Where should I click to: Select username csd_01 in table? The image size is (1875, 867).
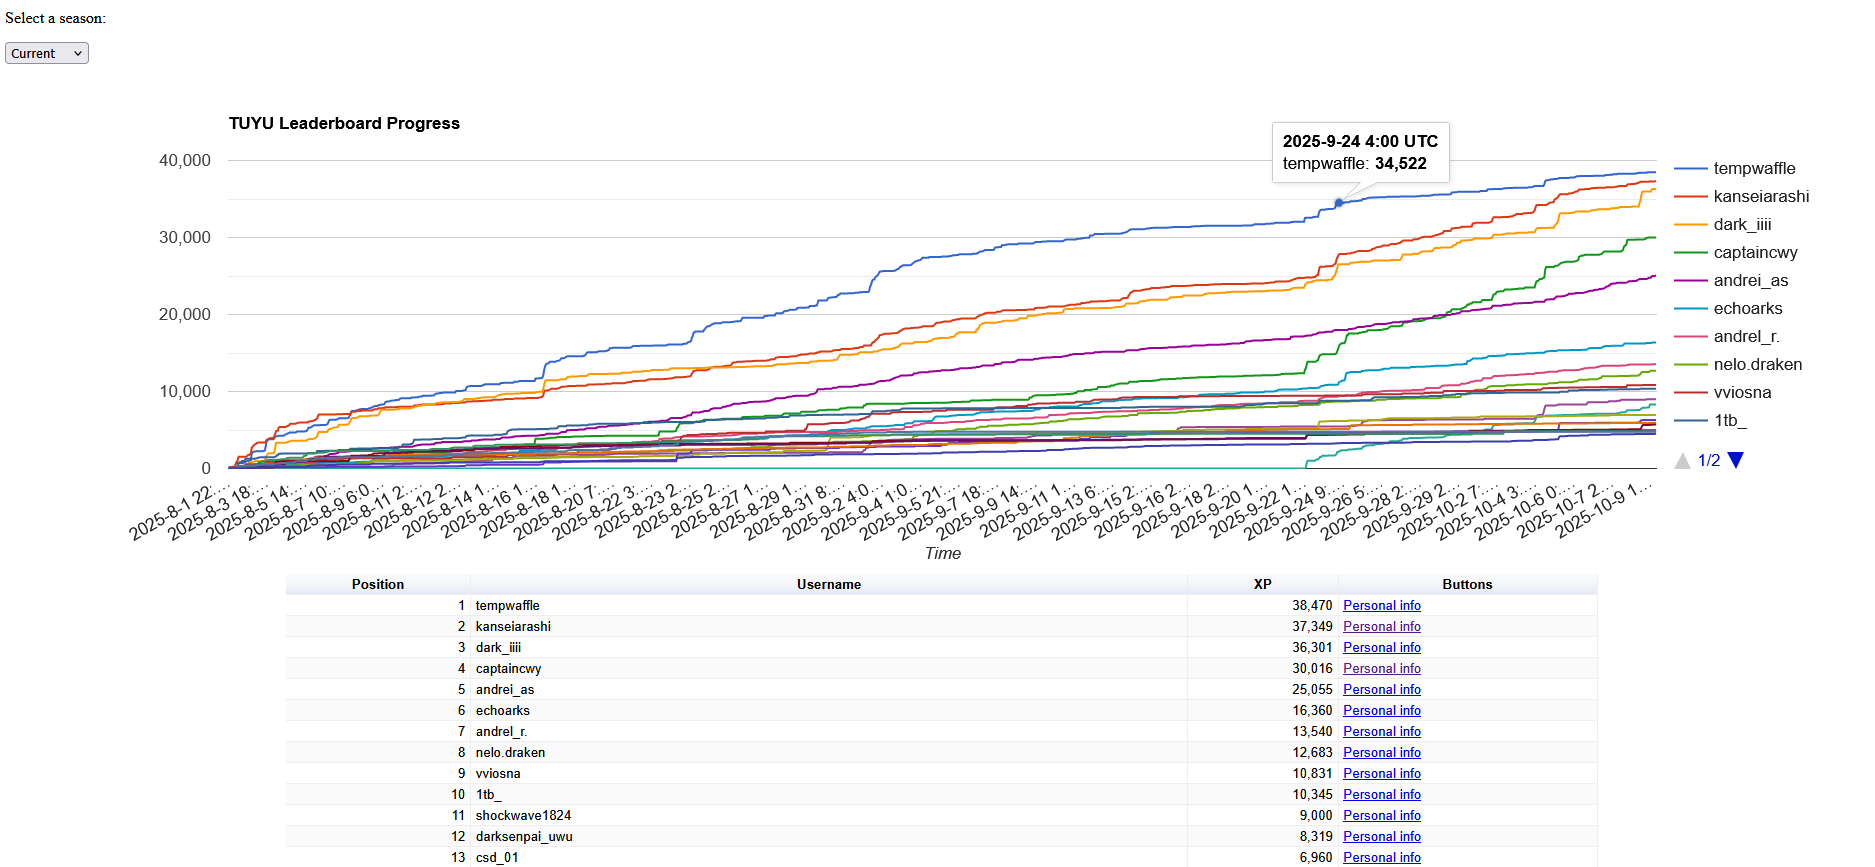point(497,857)
